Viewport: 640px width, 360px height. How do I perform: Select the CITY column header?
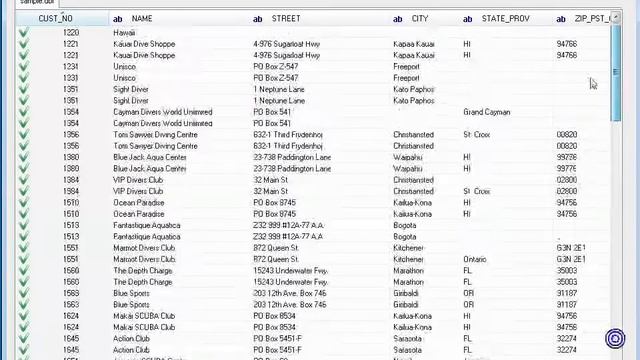tap(420, 19)
